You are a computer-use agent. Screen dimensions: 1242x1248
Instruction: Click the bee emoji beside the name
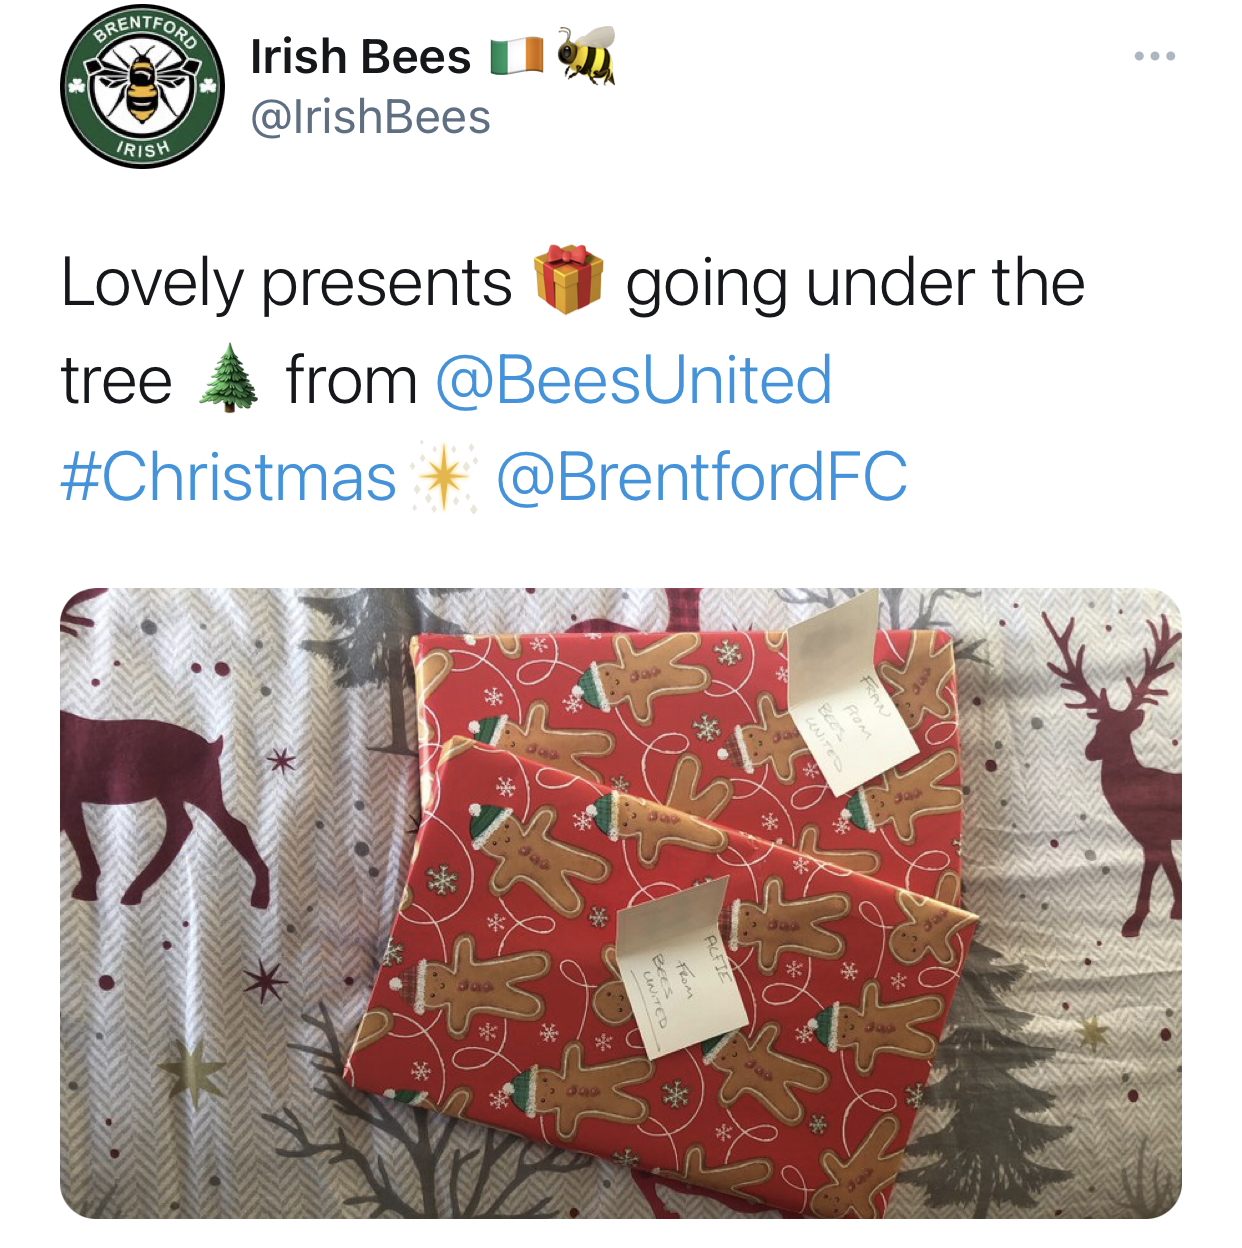pyautogui.click(x=586, y=55)
